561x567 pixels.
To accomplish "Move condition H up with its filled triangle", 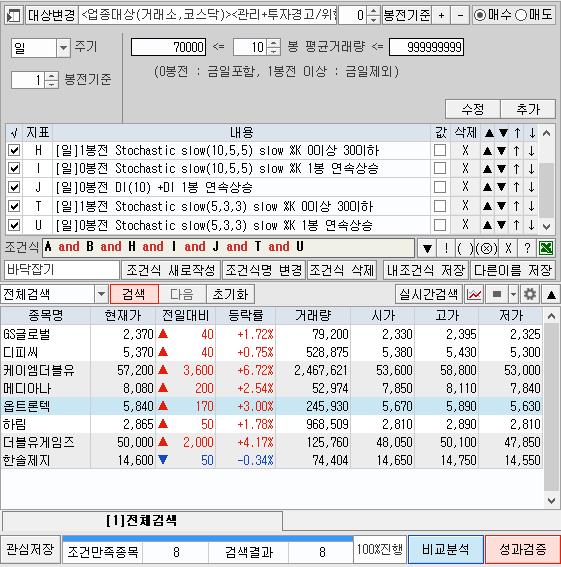I will (x=487, y=150).
